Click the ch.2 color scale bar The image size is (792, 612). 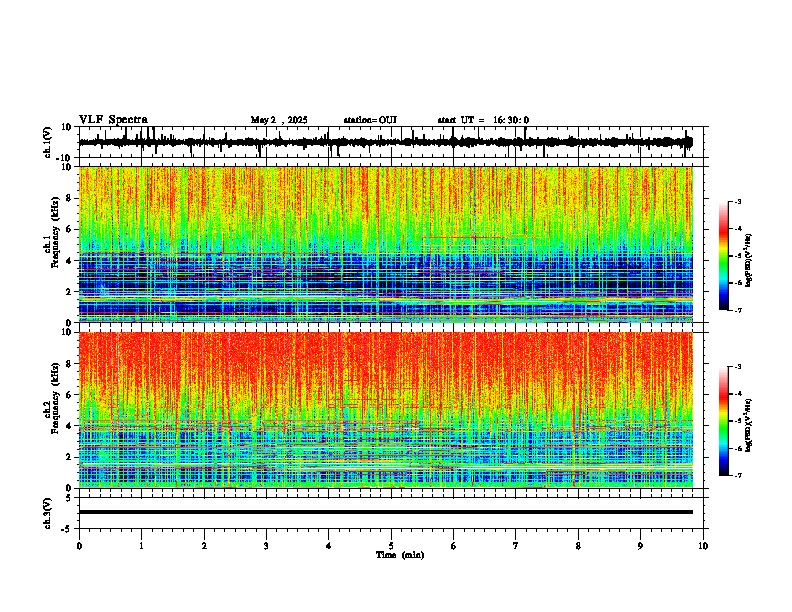[724, 421]
